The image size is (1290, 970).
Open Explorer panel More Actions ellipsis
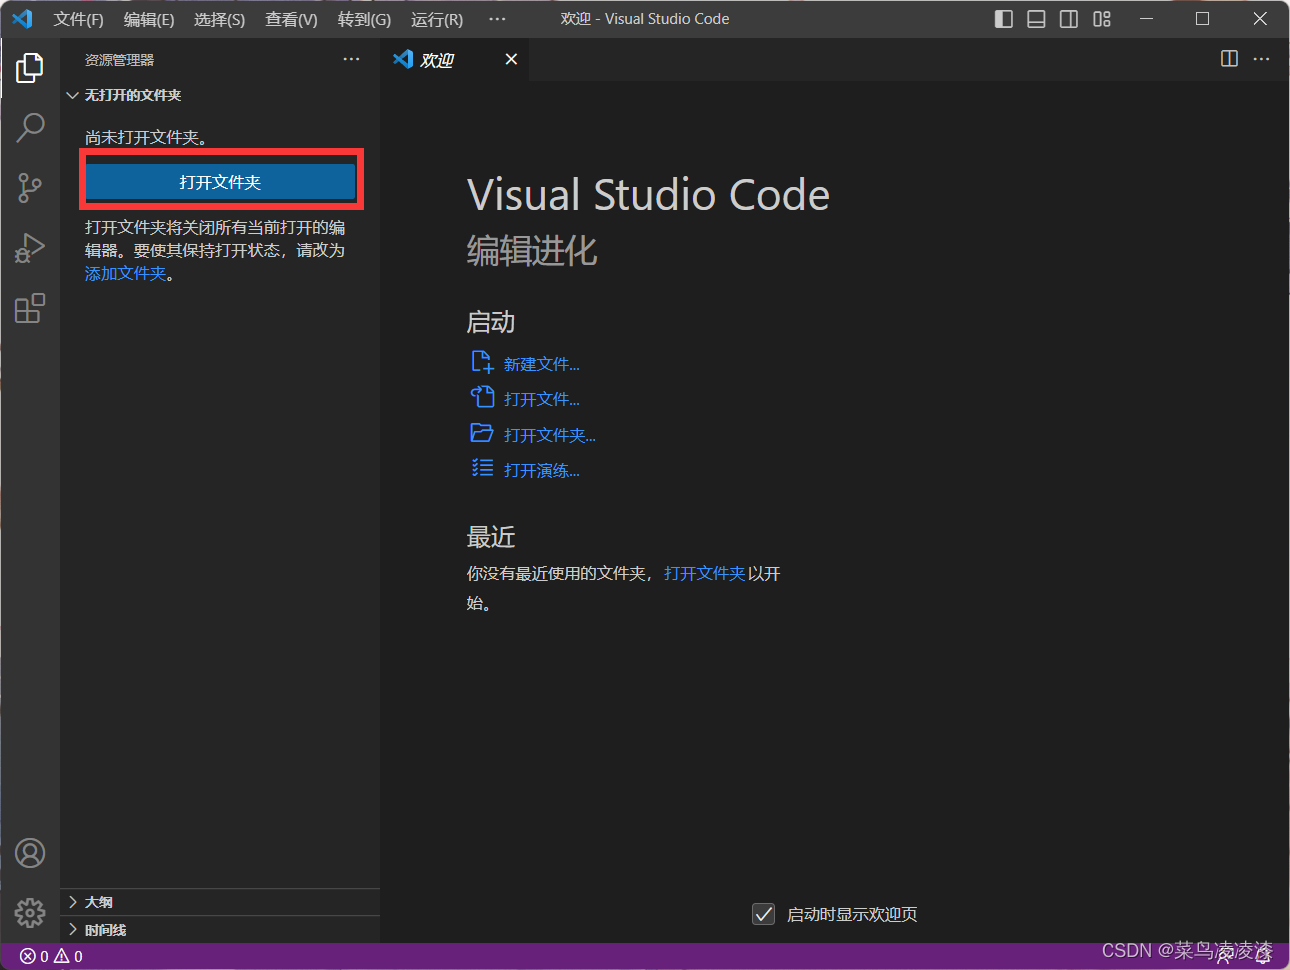(351, 59)
